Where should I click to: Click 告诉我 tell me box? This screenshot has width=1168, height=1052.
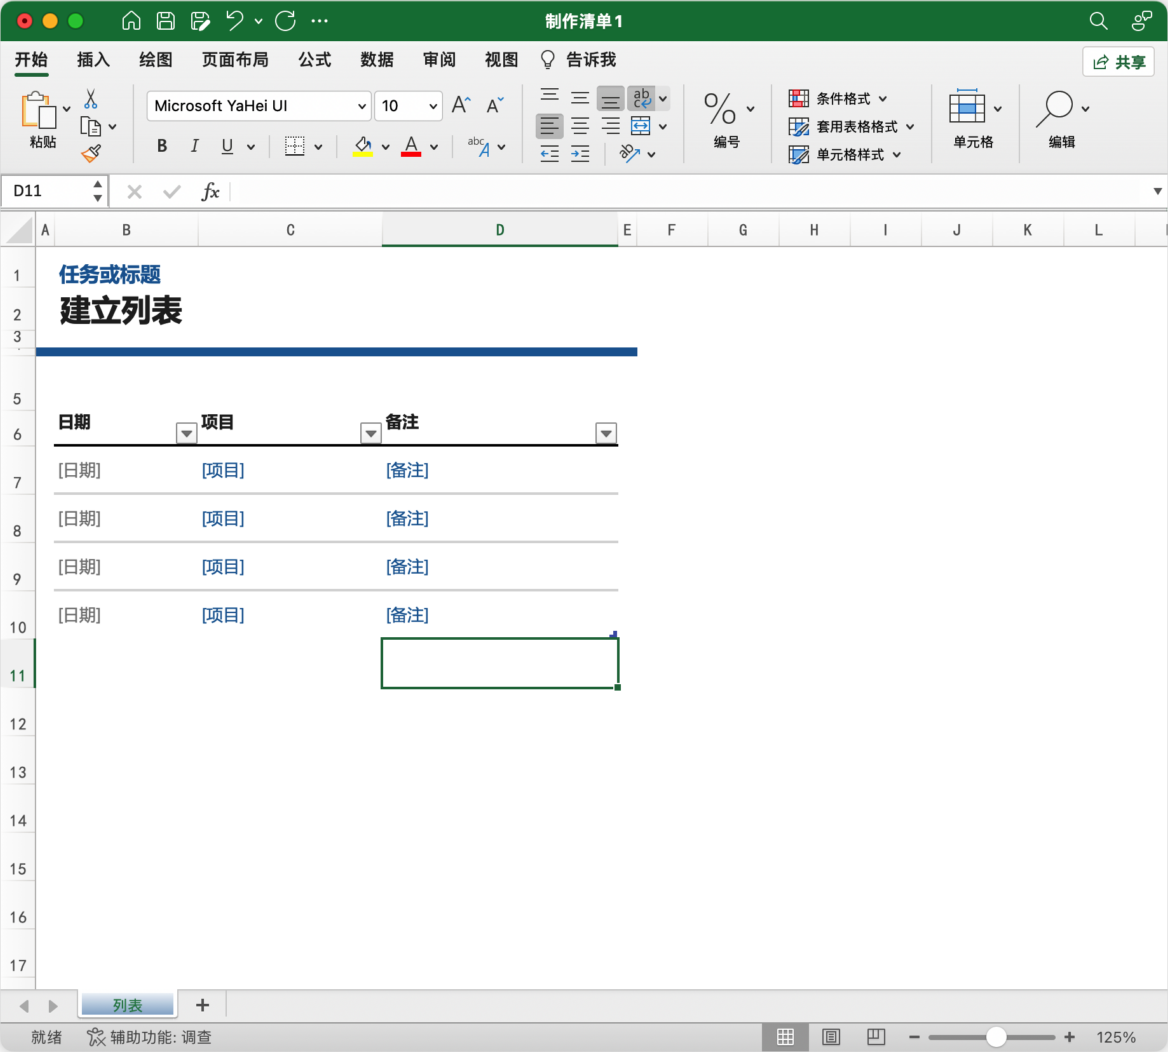coord(578,60)
